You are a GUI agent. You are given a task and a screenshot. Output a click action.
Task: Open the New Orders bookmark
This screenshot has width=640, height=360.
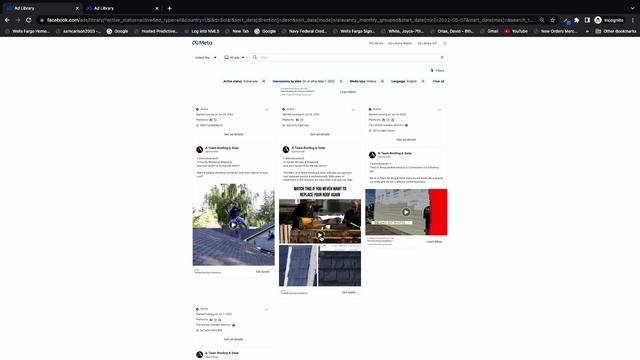click(555, 31)
